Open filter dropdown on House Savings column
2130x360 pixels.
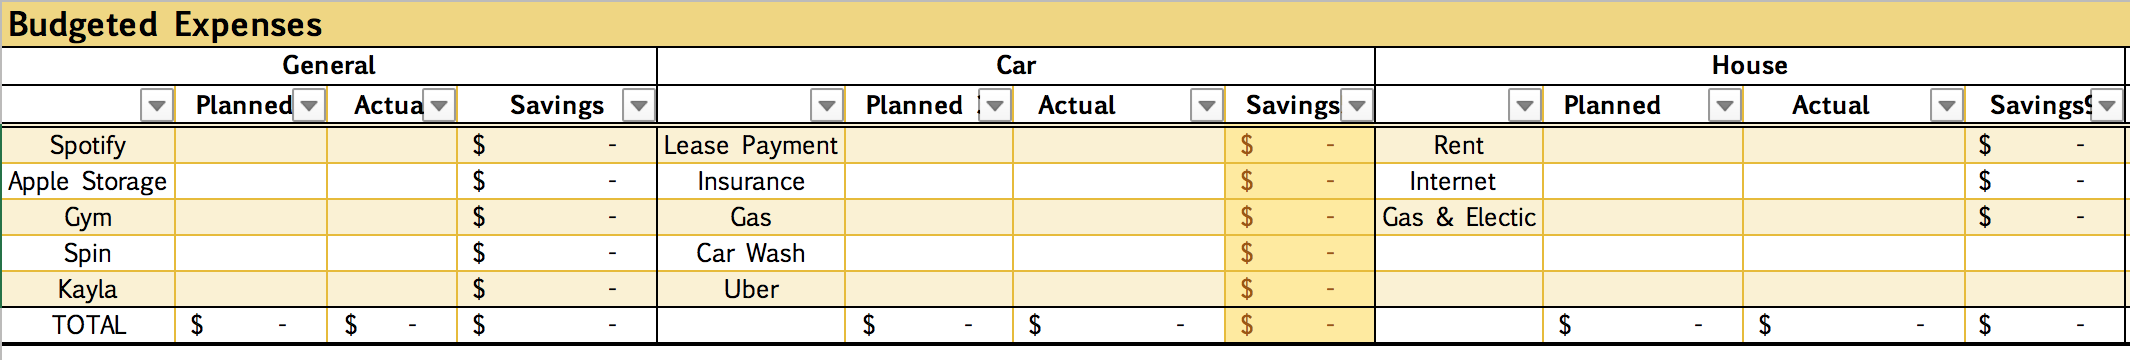pos(2107,105)
